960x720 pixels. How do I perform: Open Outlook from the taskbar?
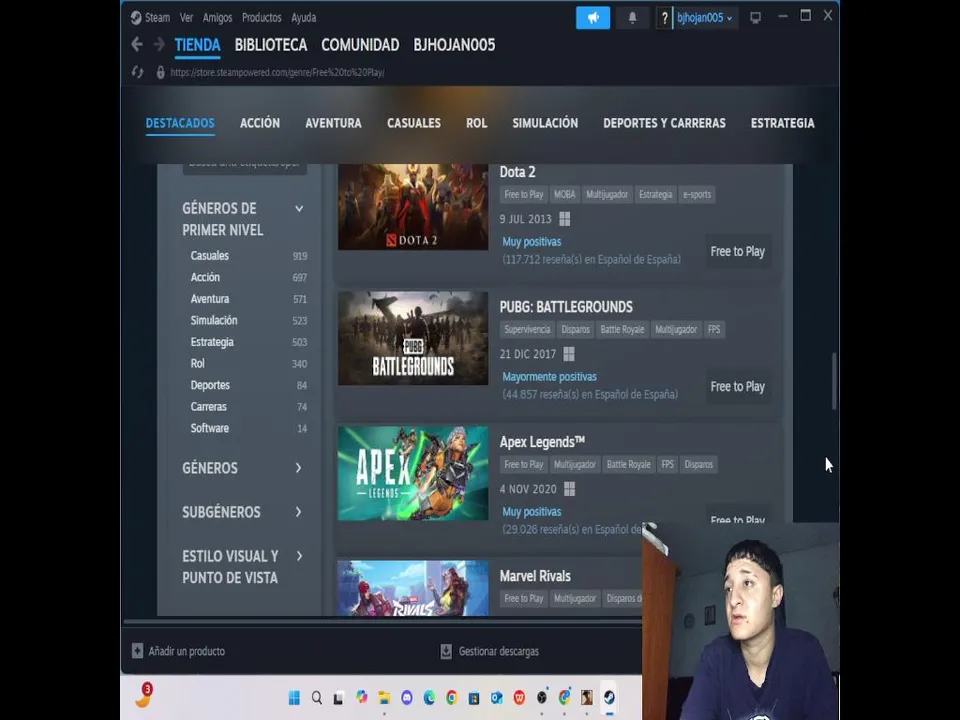pos(497,697)
